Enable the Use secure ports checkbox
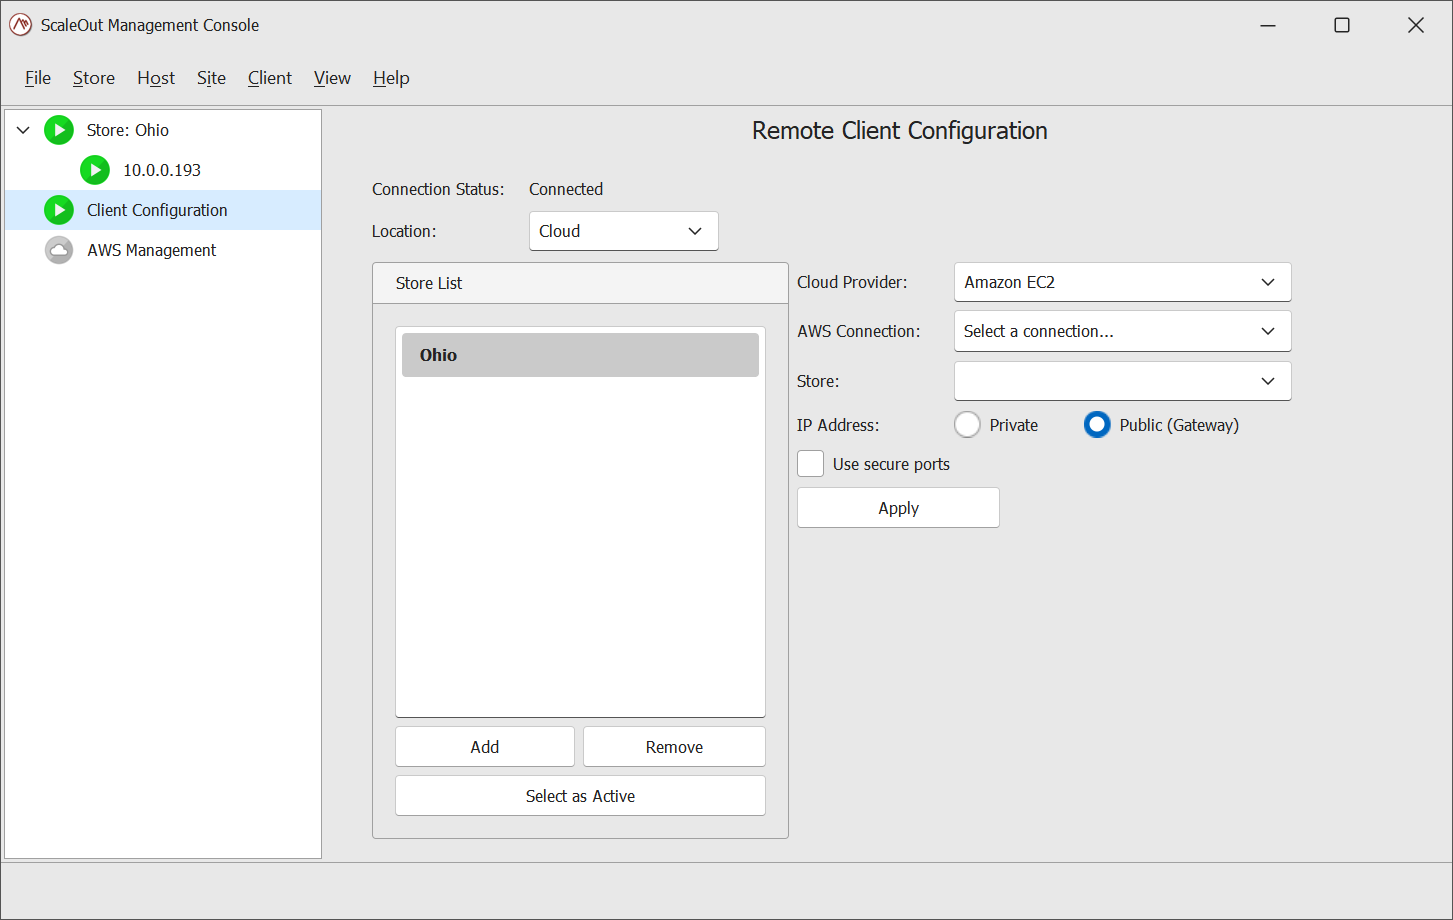This screenshot has width=1453, height=920. pyautogui.click(x=811, y=464)
